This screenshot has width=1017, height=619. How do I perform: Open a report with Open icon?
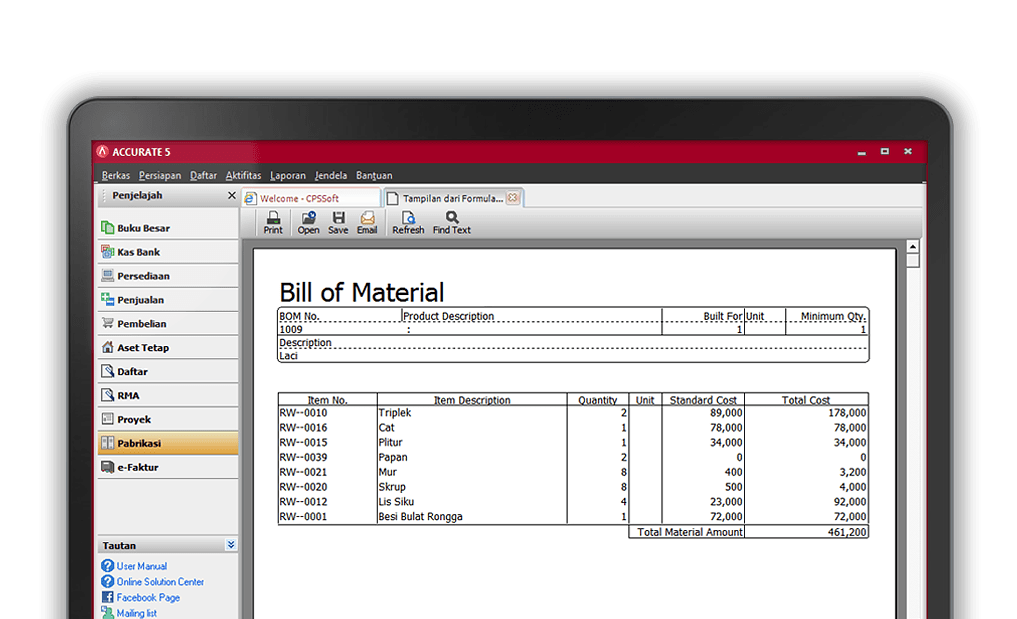308,223
